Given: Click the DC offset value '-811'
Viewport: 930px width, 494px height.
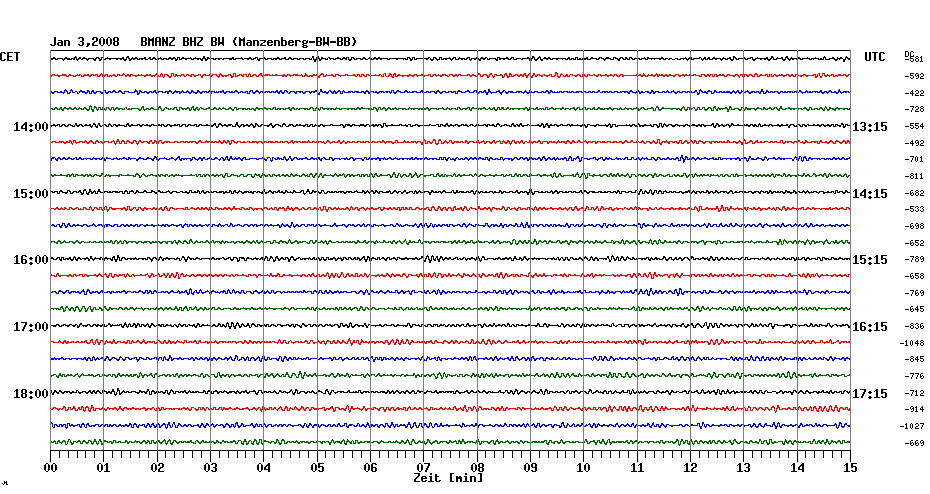Looking at the screenshot, I should (x=914, y=176).
